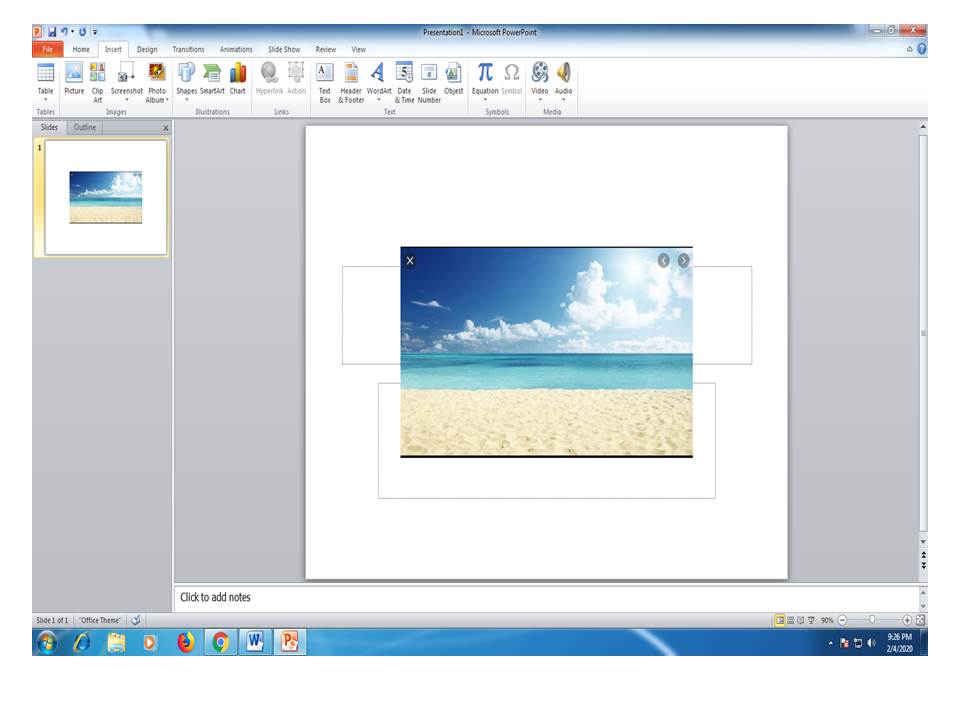Viewport: 960px width, 720px height.
Task: Insert a SmartArt graphic
Action: click(x=212, y=78)
